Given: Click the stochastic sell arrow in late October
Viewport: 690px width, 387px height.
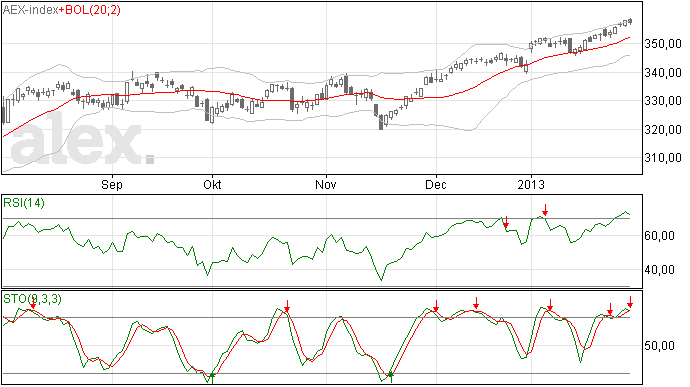Looking at the screenshot, I should pyautogui.click(x=287, y=306).
